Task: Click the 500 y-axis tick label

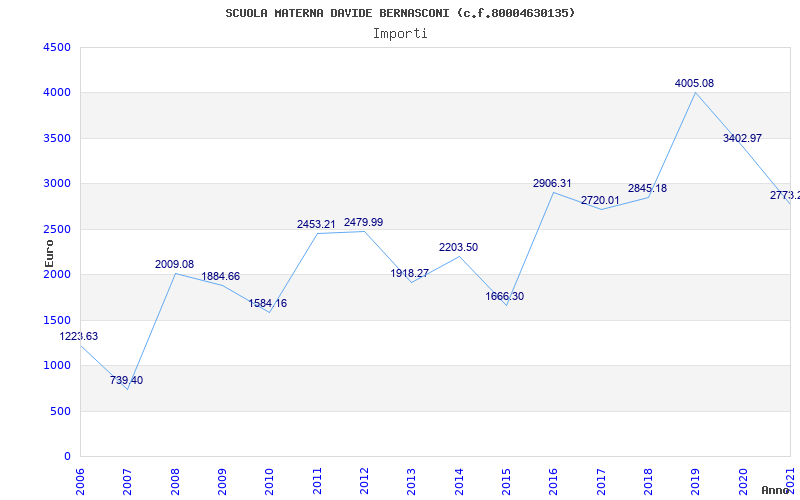Action: 61,411
